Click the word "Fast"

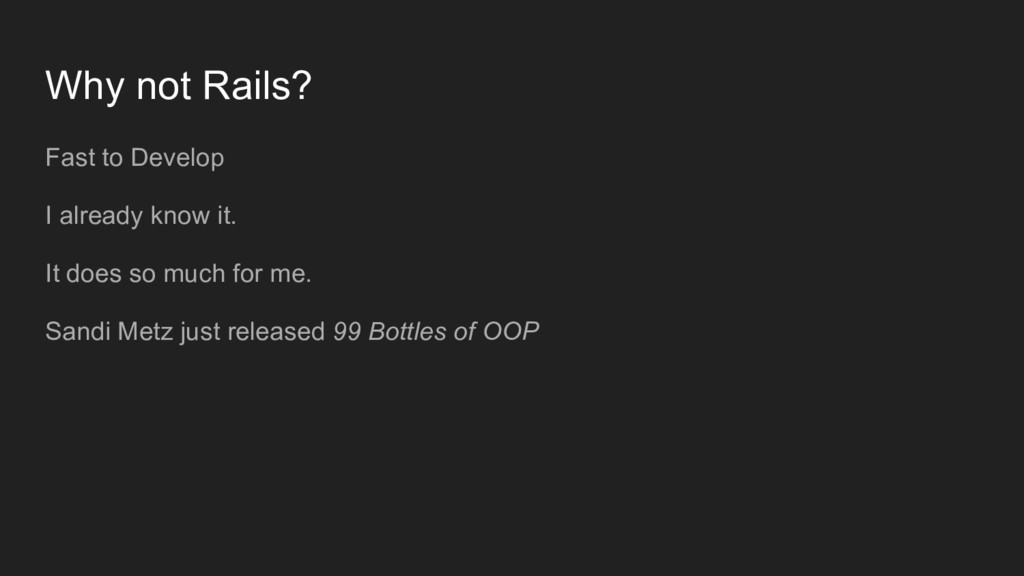pos(69,157)
